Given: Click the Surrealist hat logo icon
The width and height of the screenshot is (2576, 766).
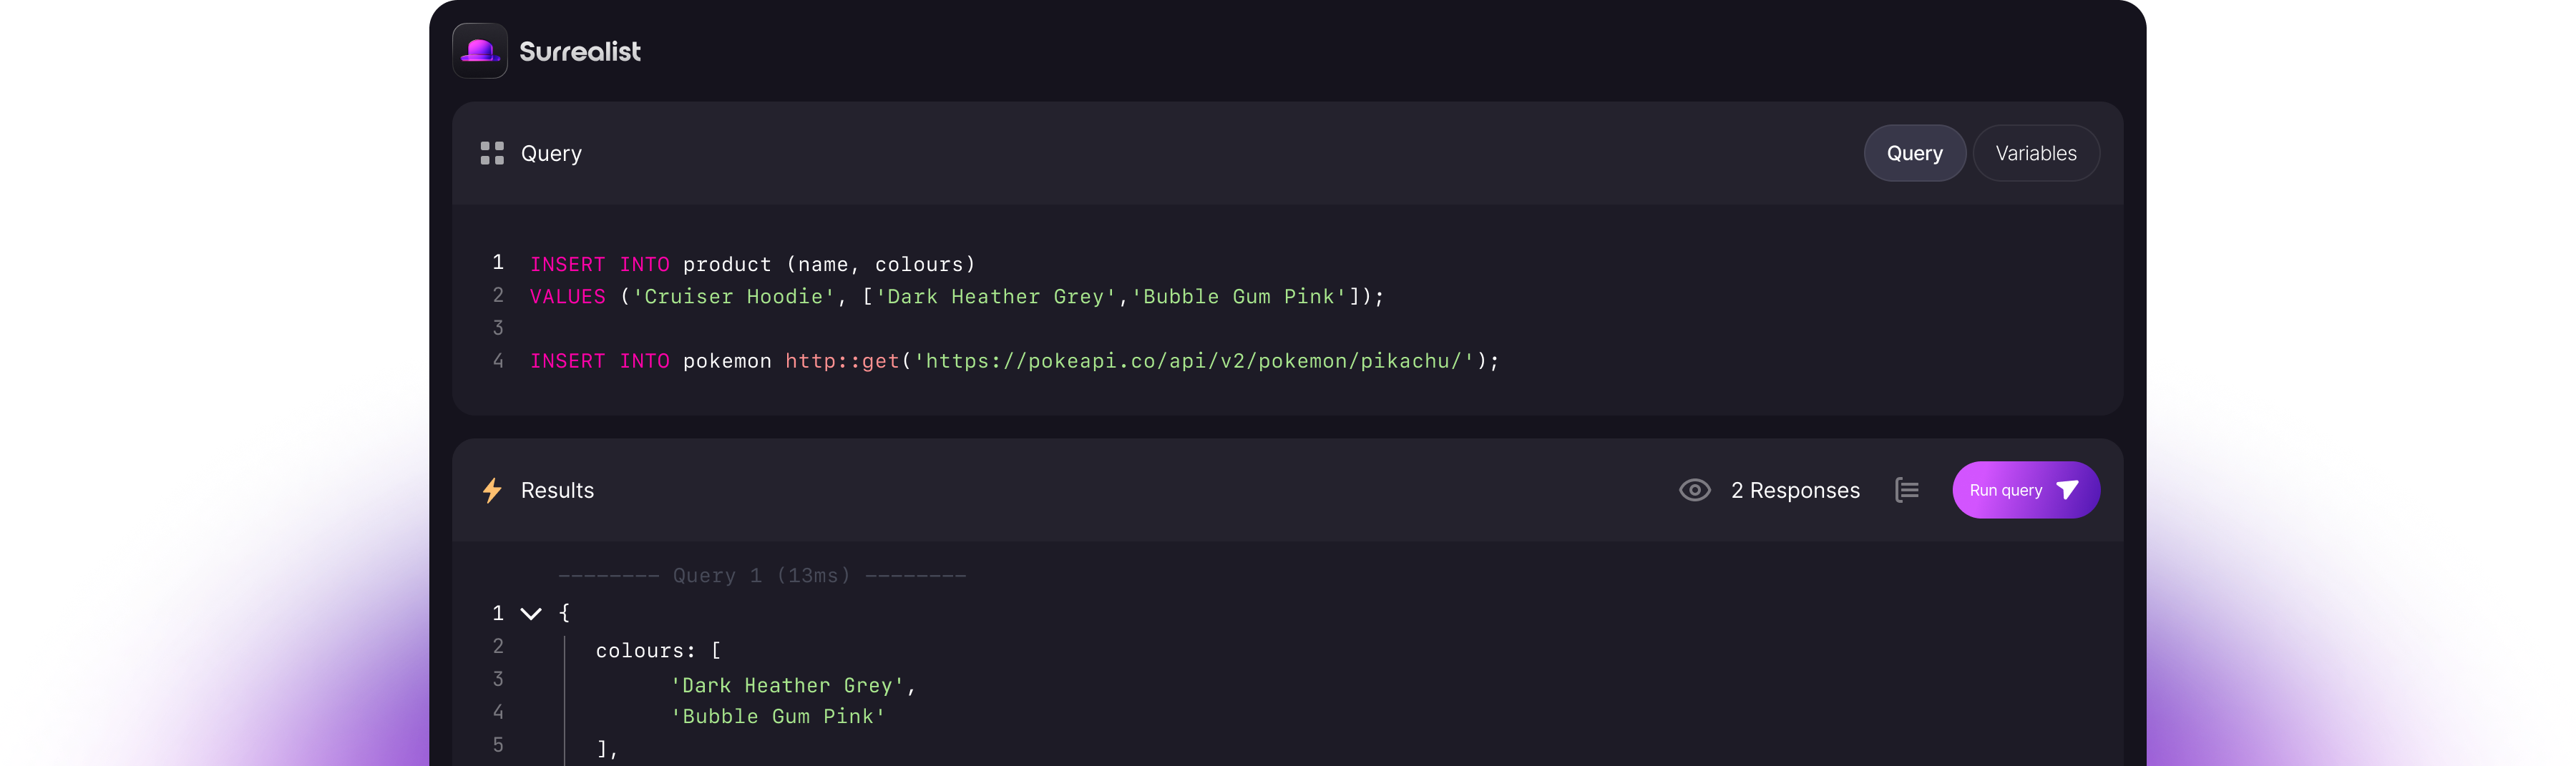Looking at the screenshot, I should click(x=479, y=51).
